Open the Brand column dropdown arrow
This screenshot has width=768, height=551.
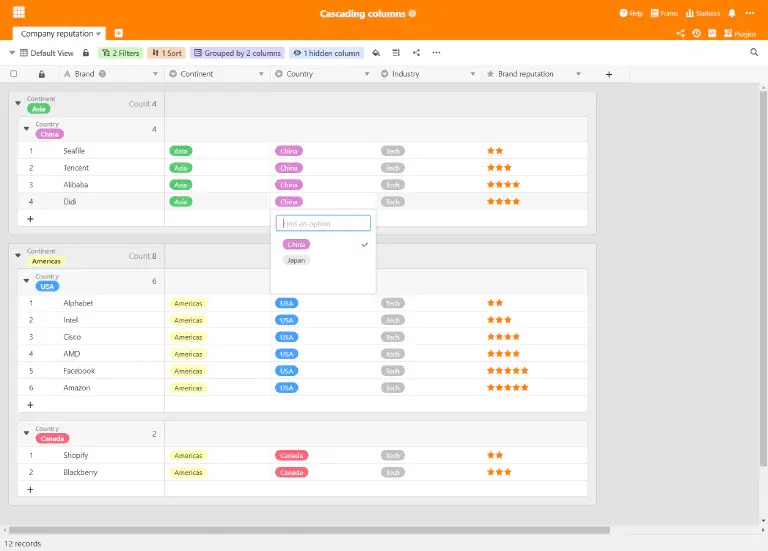155,74
